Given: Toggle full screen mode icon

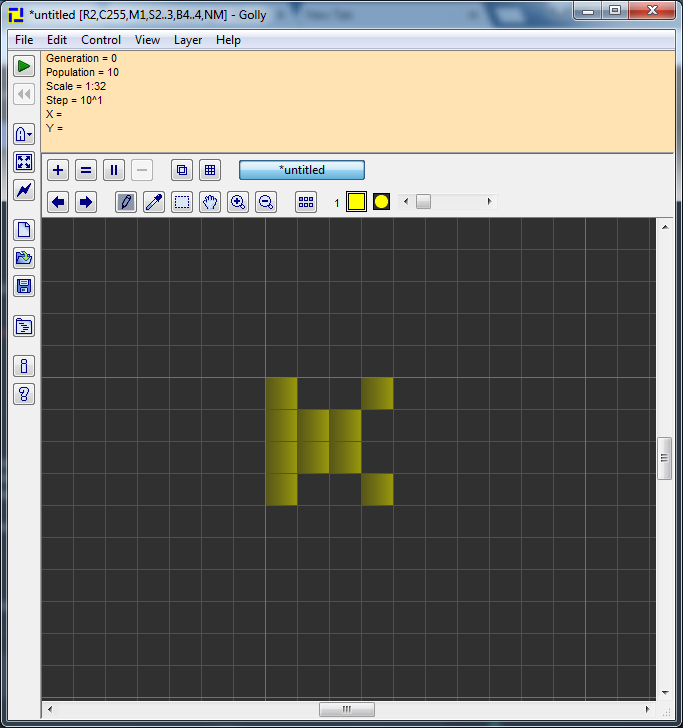Looking at the screenshot, I should [x=24, y=162].
